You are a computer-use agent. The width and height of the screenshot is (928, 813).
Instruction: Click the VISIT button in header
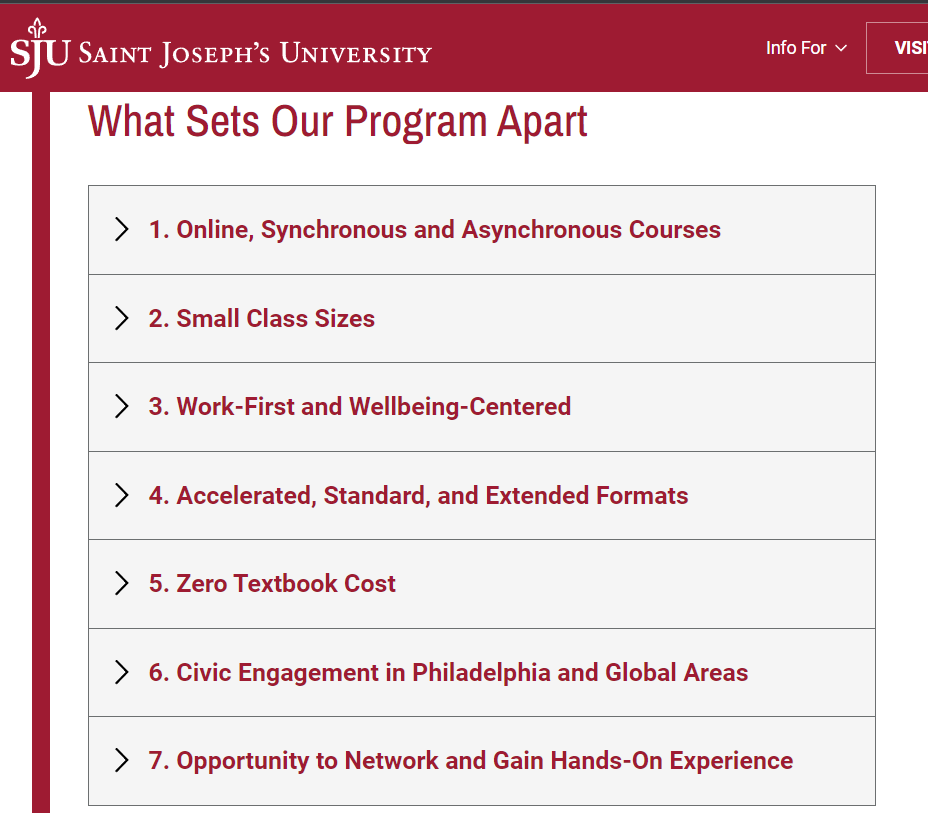(x=897, y=48)
